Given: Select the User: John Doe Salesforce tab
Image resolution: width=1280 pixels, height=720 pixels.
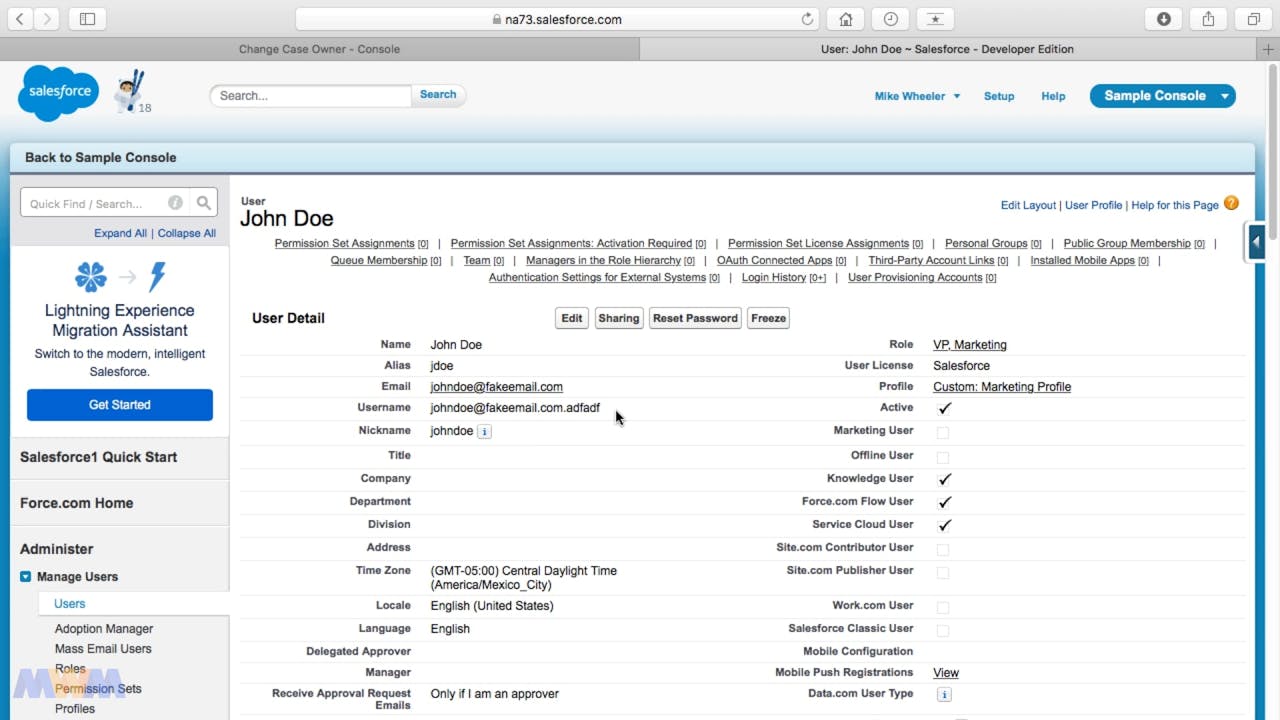Looking at the screenshot, I should [x=947, y=49].
